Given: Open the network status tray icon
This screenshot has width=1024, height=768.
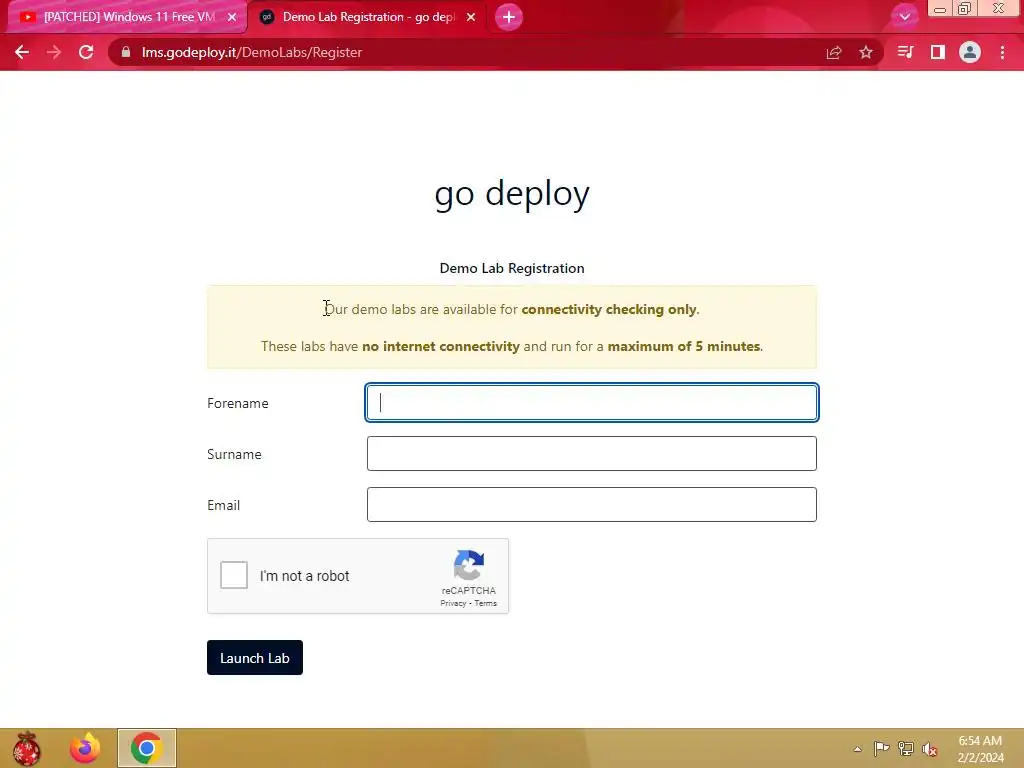Looking at the screenshot, I should 906,748.
